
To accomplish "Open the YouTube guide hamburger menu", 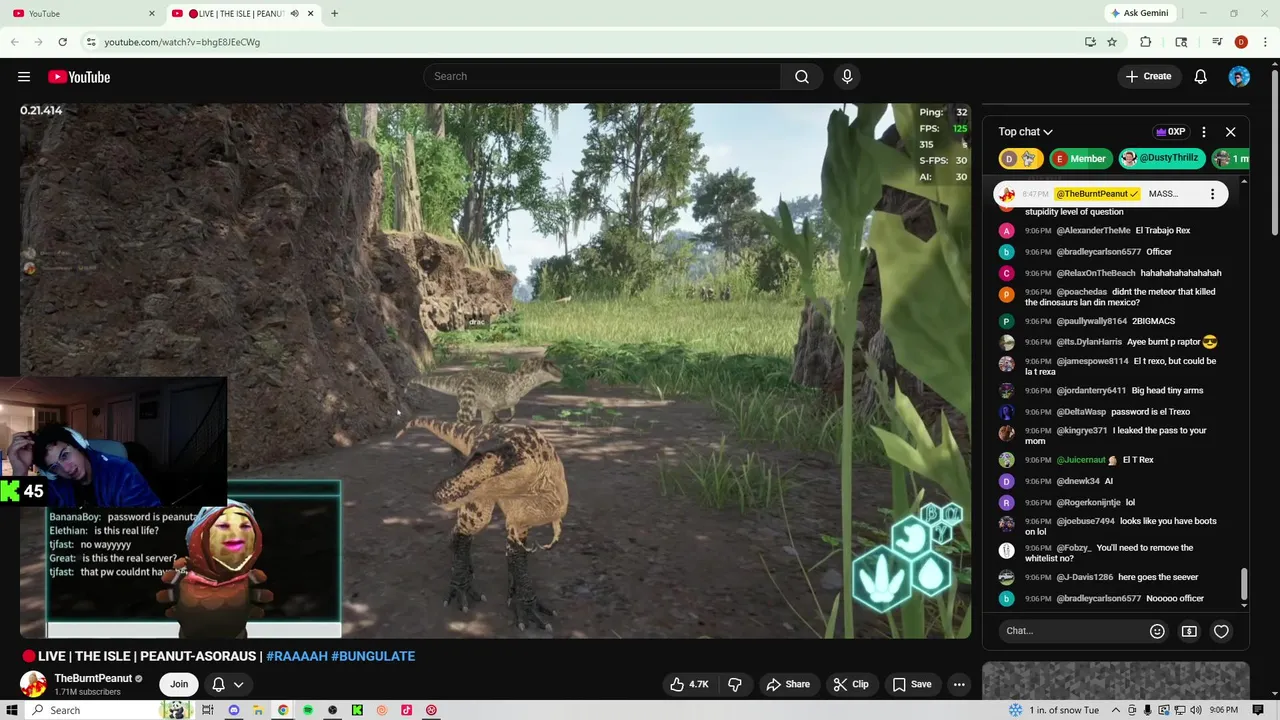I will [24, 77].
